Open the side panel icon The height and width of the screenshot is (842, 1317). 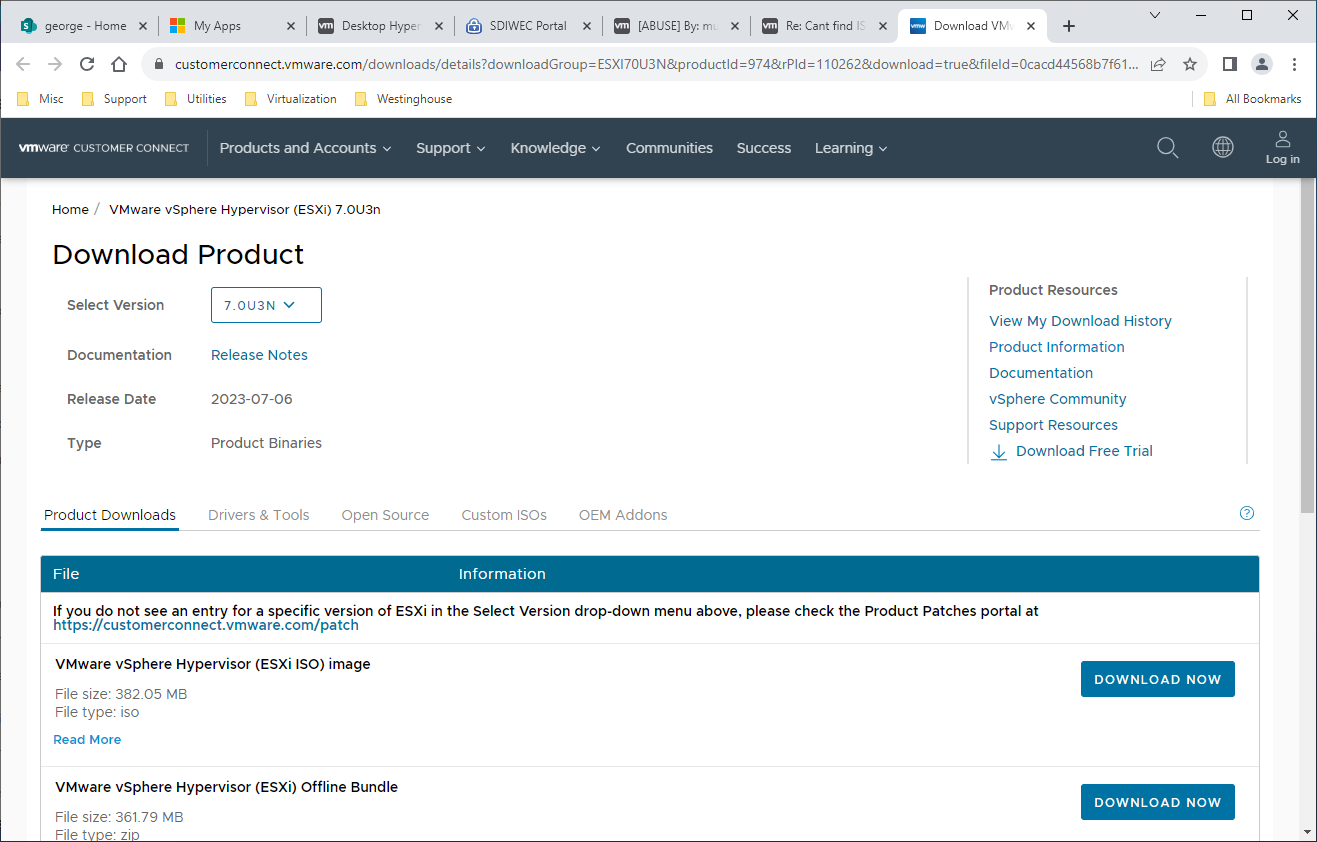click(1230, 64)
